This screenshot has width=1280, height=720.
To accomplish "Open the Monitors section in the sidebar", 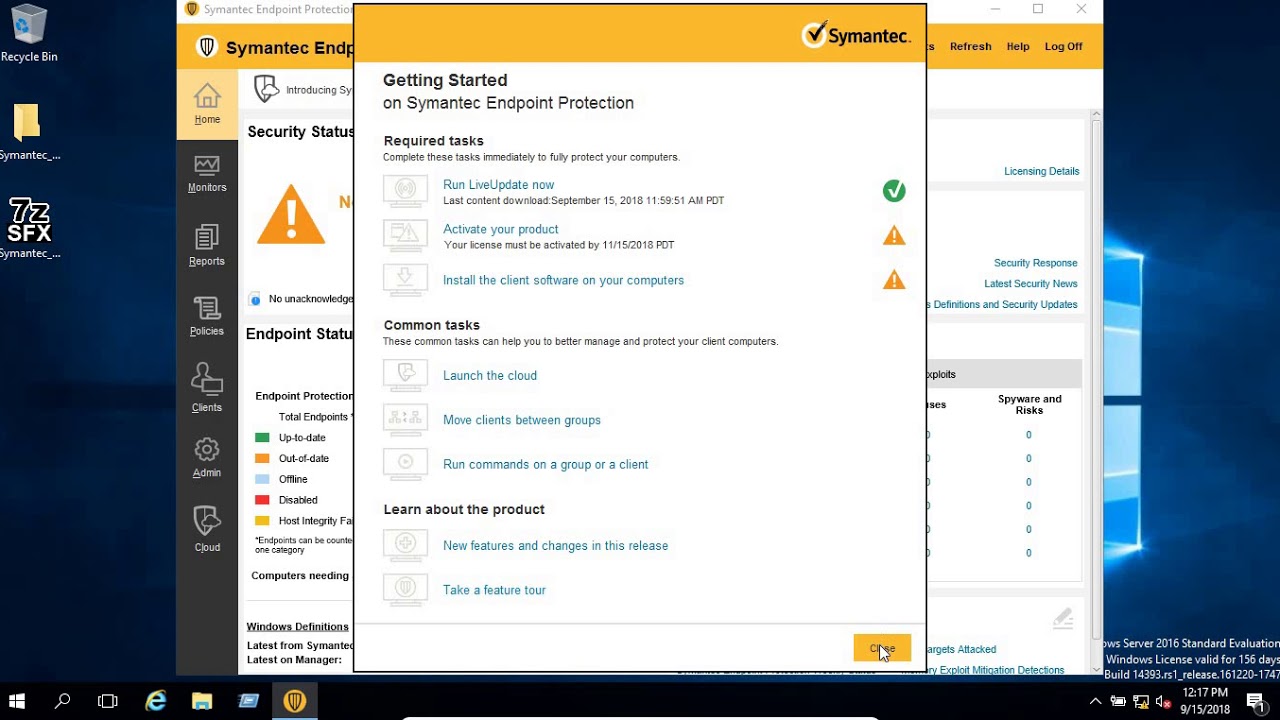I will pos(207,174).
